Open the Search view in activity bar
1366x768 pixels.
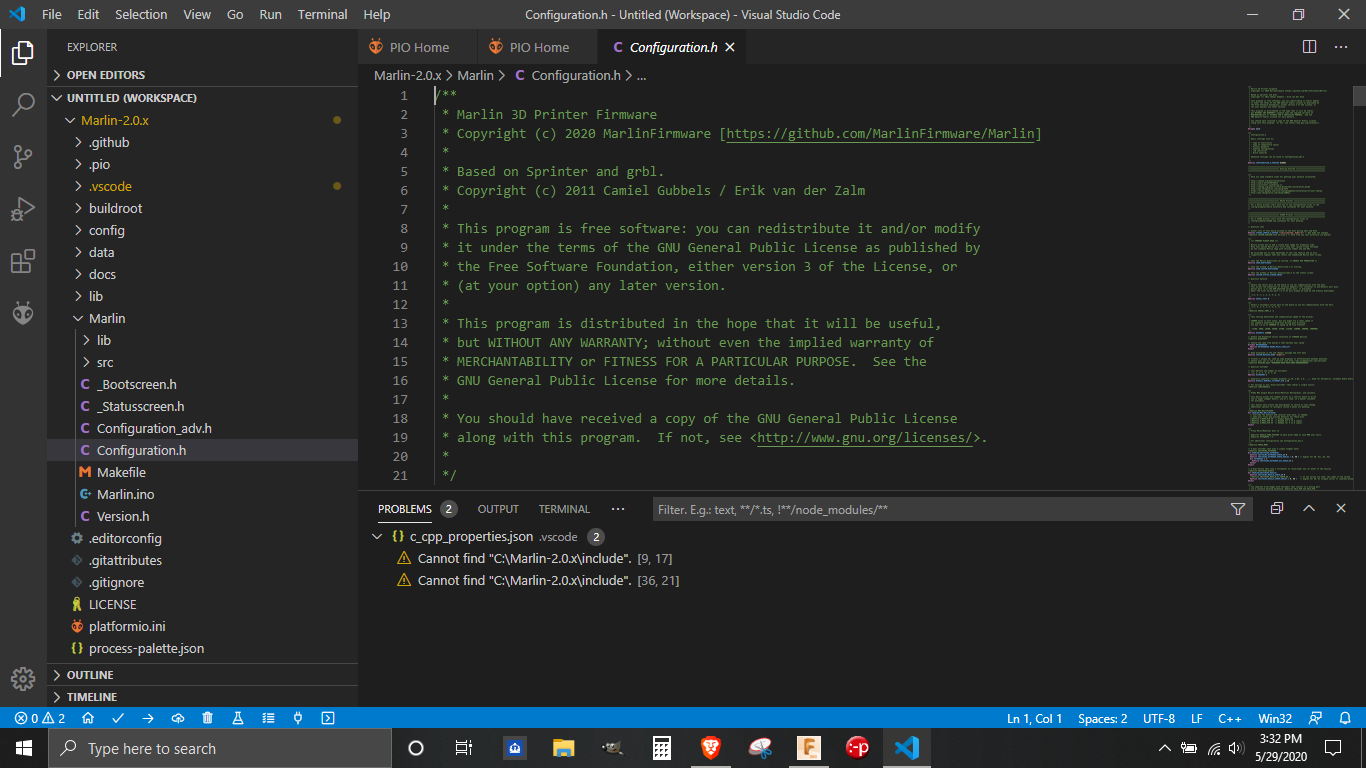click(x=23, y=105)
